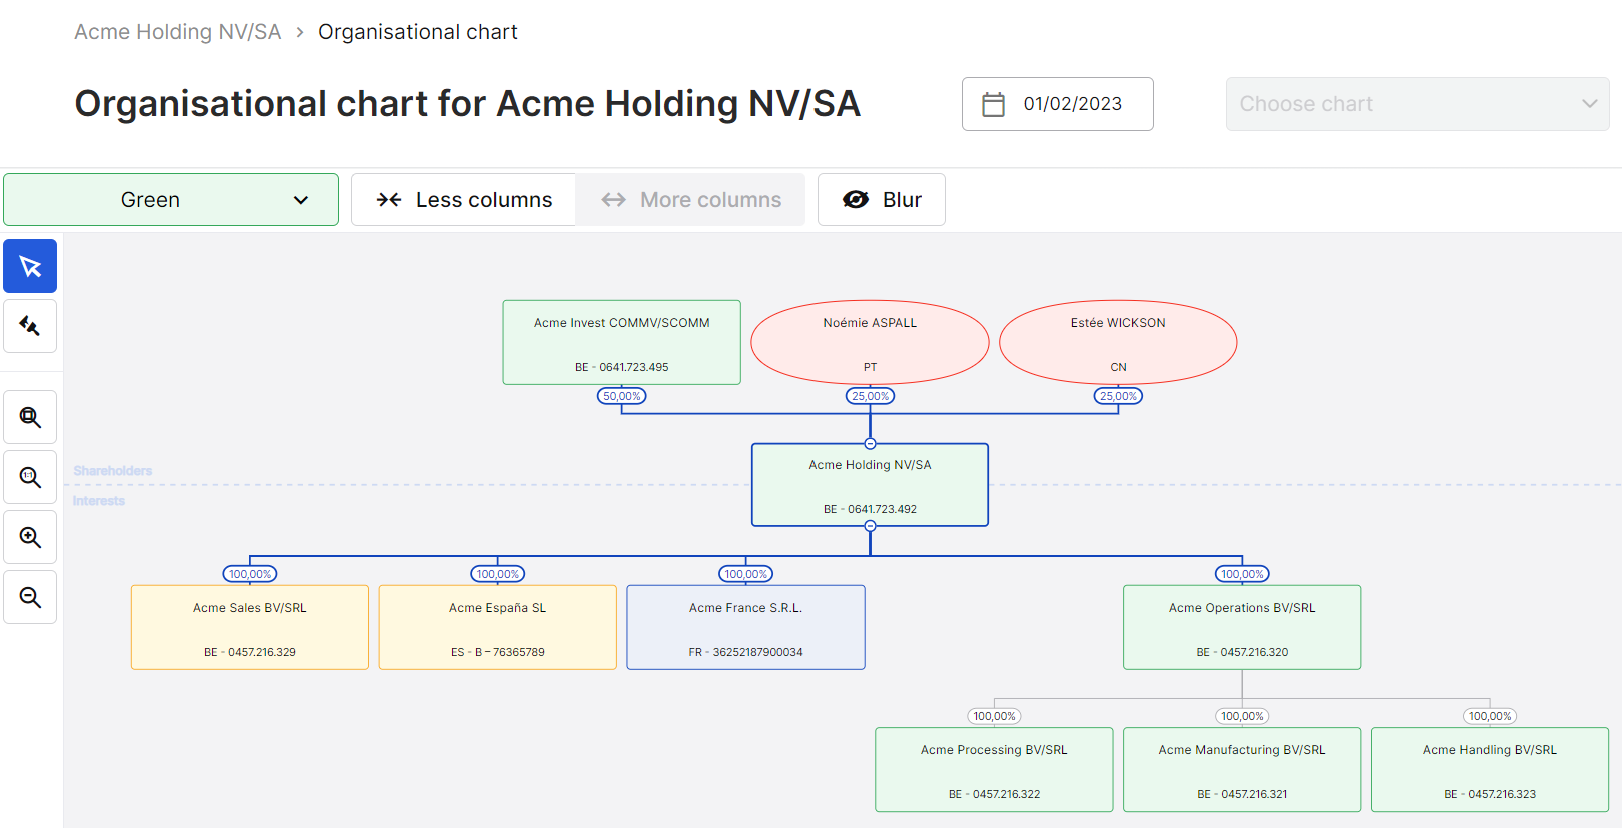
Task: Zoom in using the magnifier plus icon
Action: coord(29,537)
